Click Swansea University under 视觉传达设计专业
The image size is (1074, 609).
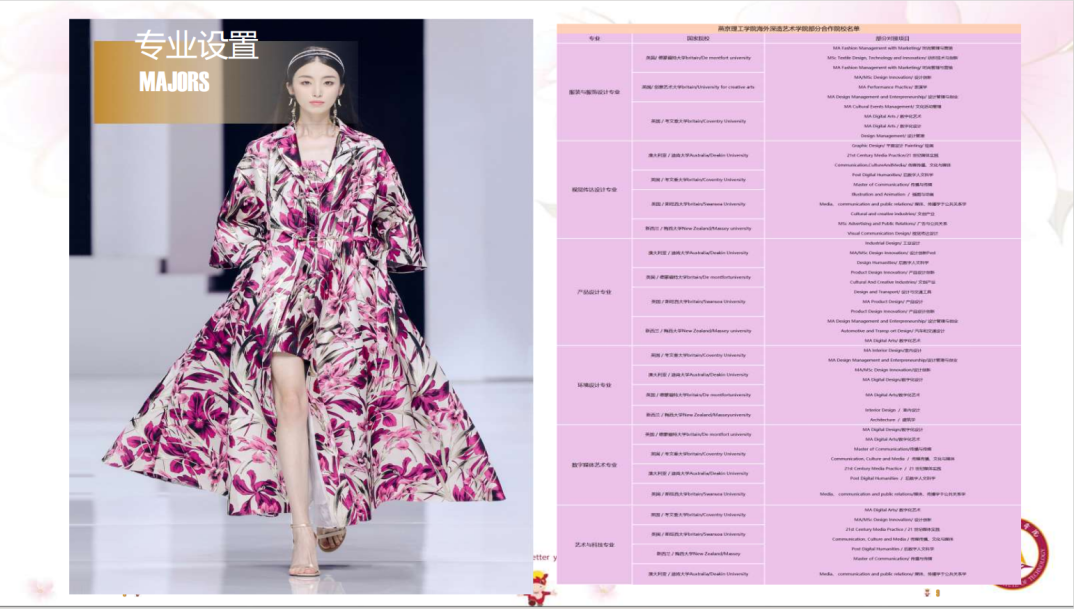698,204
